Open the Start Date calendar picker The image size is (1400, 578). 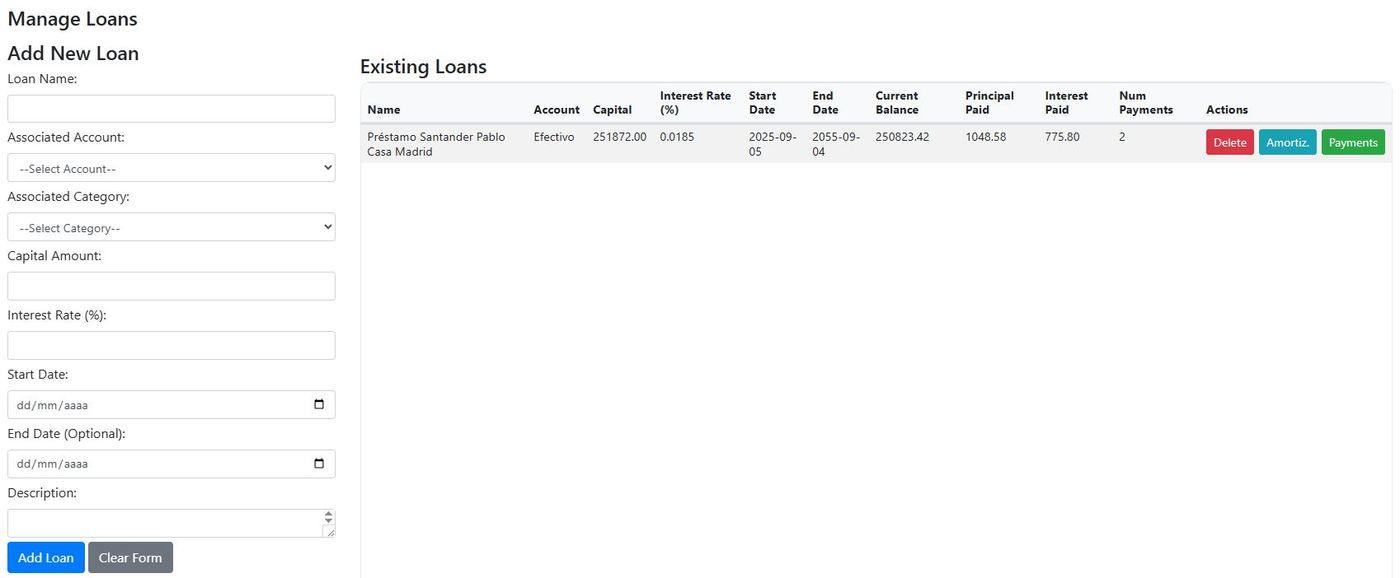pos(318,404)
